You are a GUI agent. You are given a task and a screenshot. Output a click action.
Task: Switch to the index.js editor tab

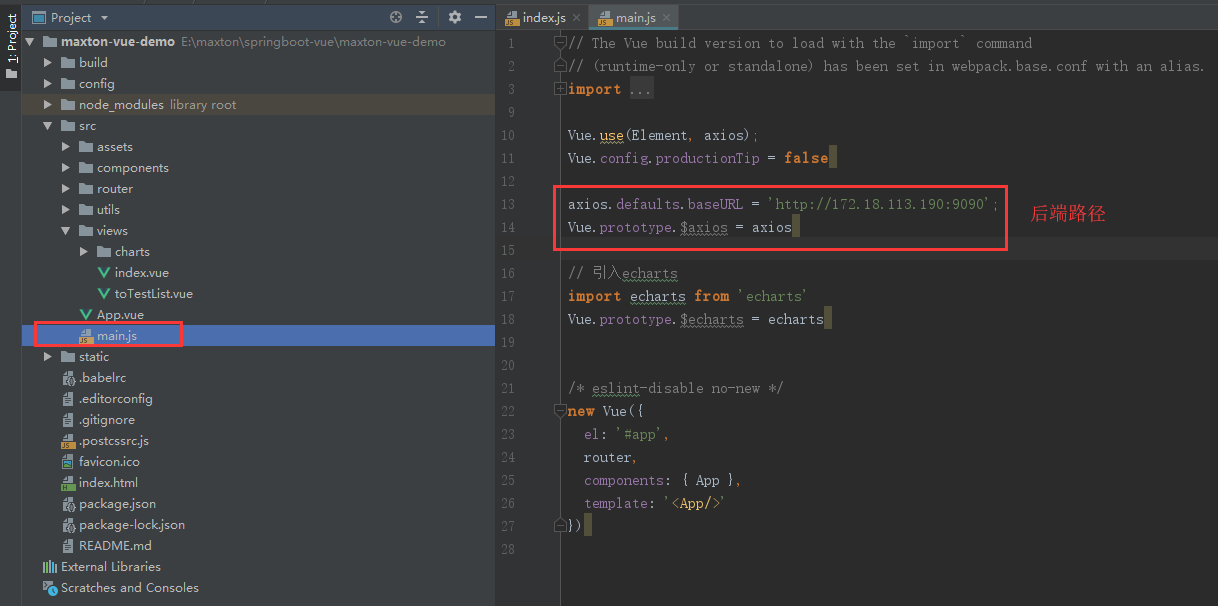point(544,18)
